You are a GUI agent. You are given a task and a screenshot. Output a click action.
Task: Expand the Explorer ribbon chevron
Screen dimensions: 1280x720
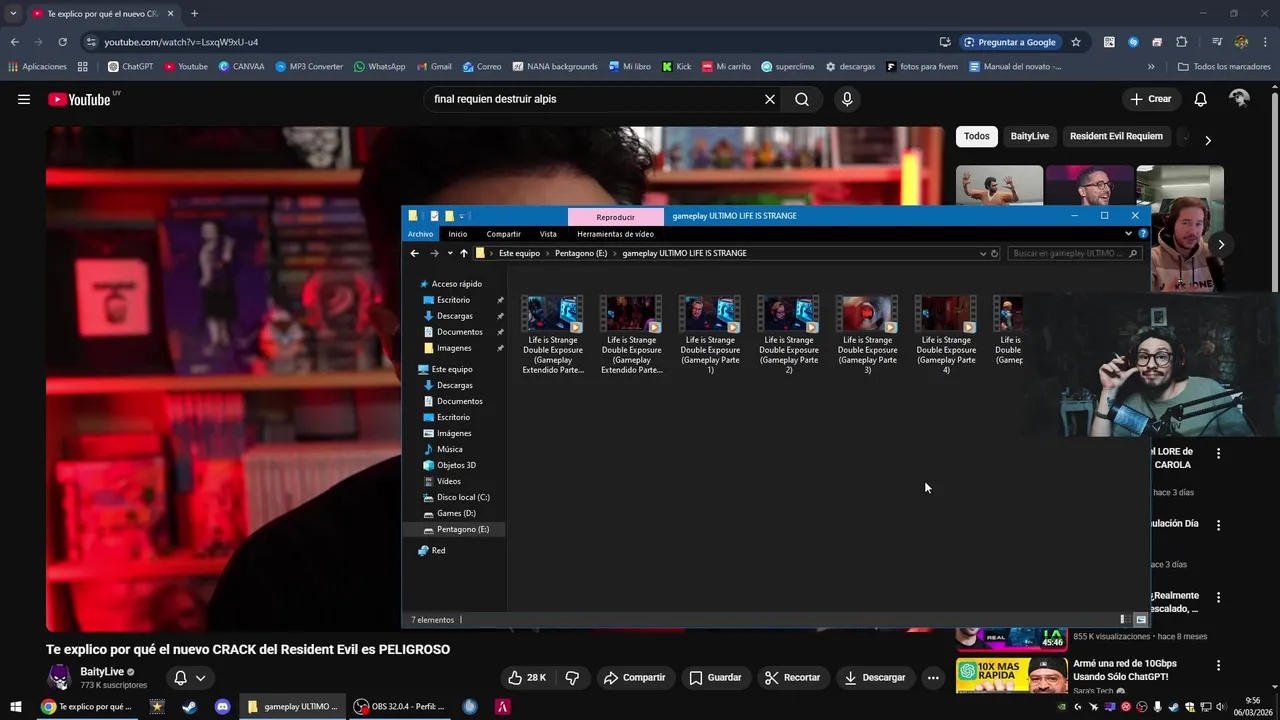point(1129,234)
